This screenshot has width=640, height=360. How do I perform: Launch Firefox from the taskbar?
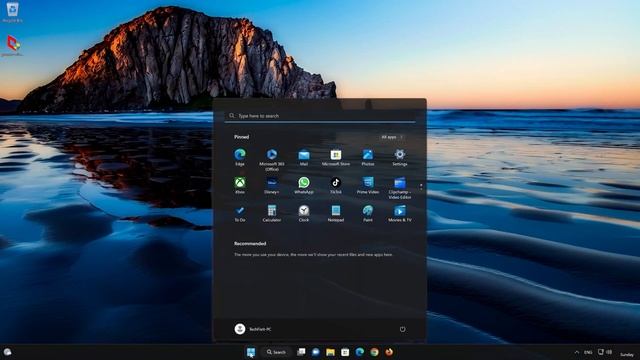(389, 352)
